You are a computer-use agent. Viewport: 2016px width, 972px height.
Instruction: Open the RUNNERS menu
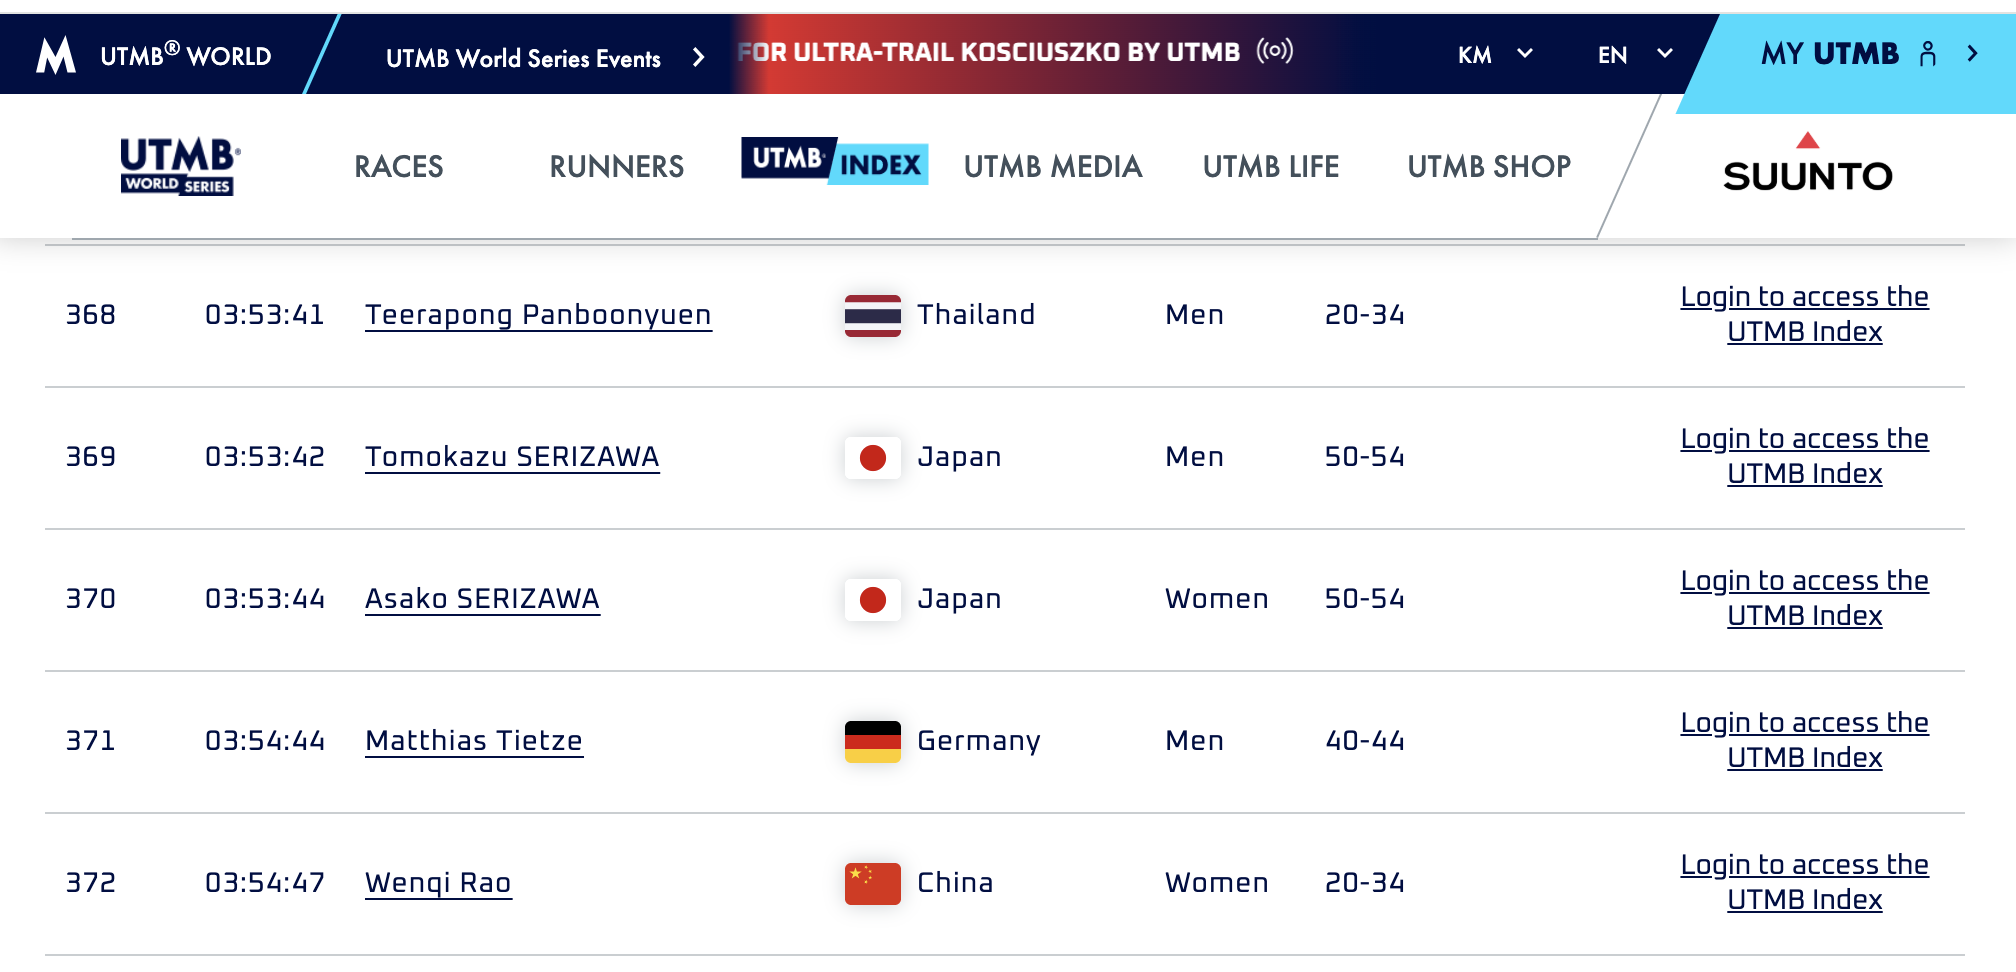pos(616,167)
